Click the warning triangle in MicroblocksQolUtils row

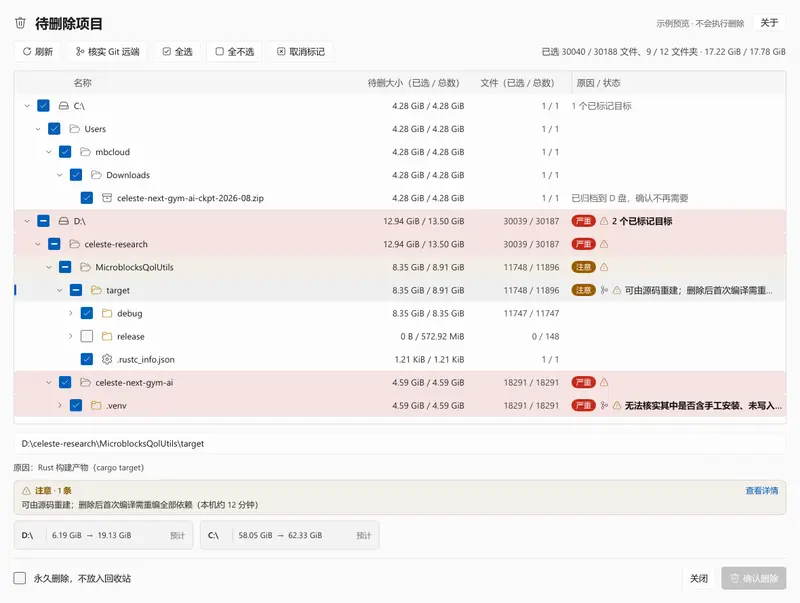point(604,267)
